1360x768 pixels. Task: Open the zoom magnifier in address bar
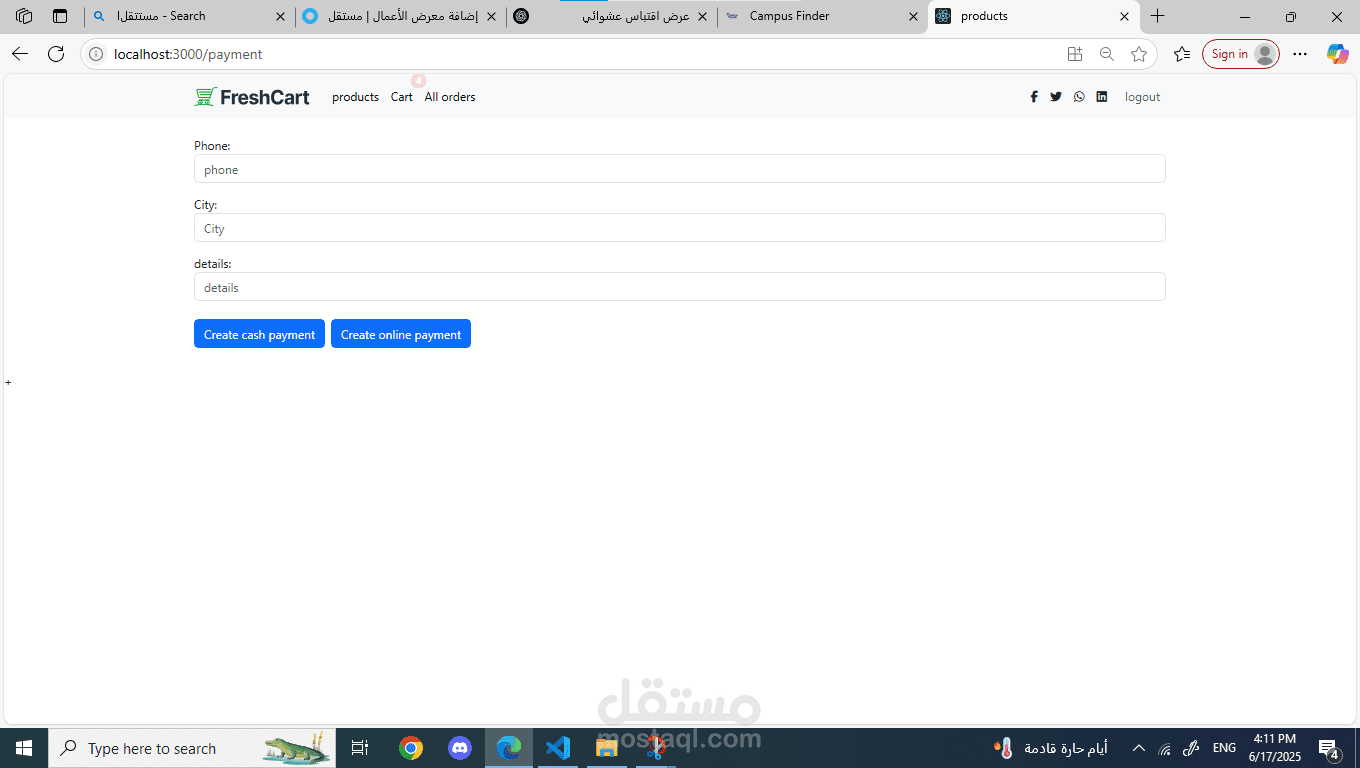click(x=1107, y=54)
